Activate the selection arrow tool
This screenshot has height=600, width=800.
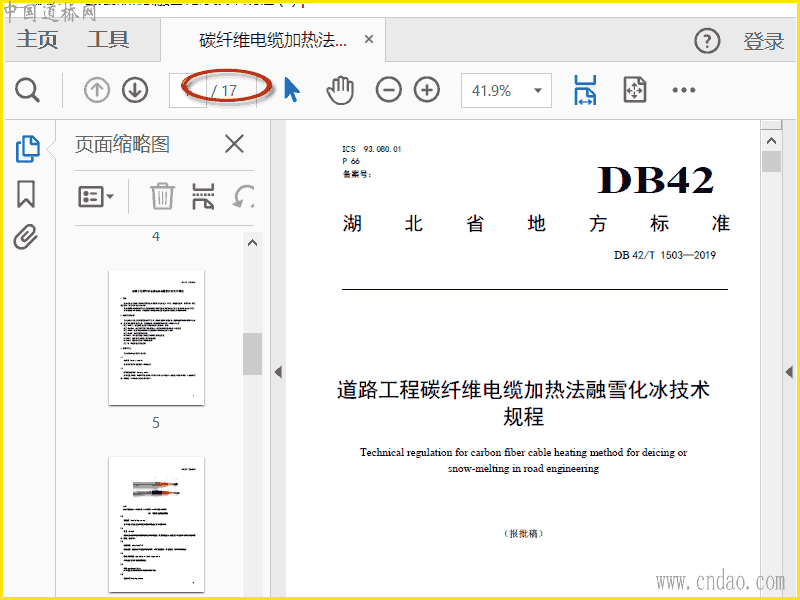click(x=291, y=90)
